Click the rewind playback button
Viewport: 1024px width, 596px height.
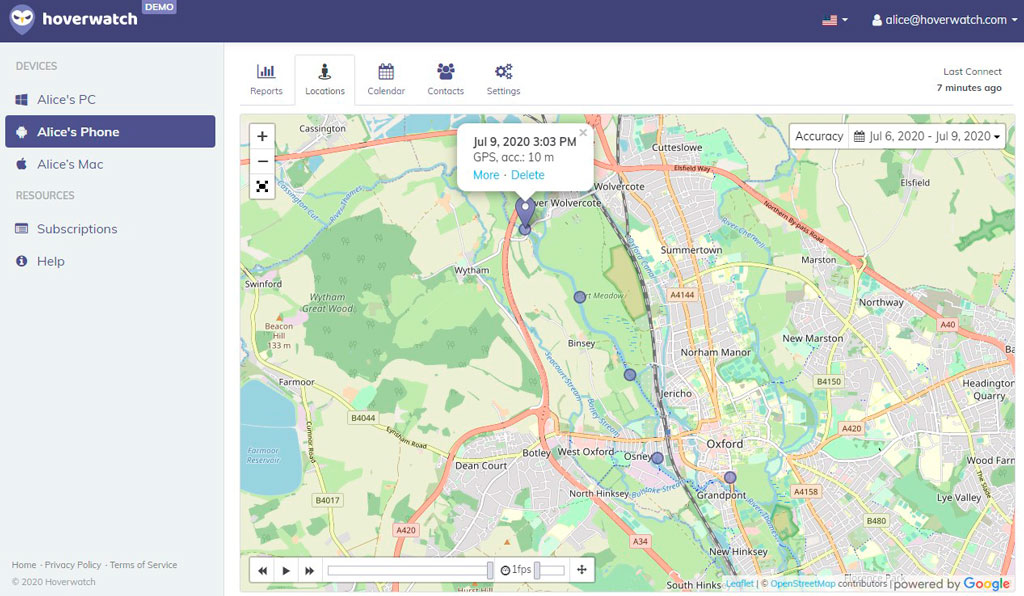(263, 571)
